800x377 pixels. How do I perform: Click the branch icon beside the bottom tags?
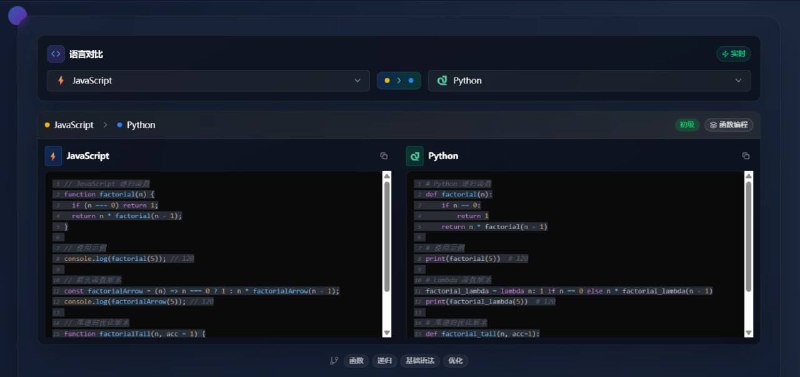(x=334, y=361)
